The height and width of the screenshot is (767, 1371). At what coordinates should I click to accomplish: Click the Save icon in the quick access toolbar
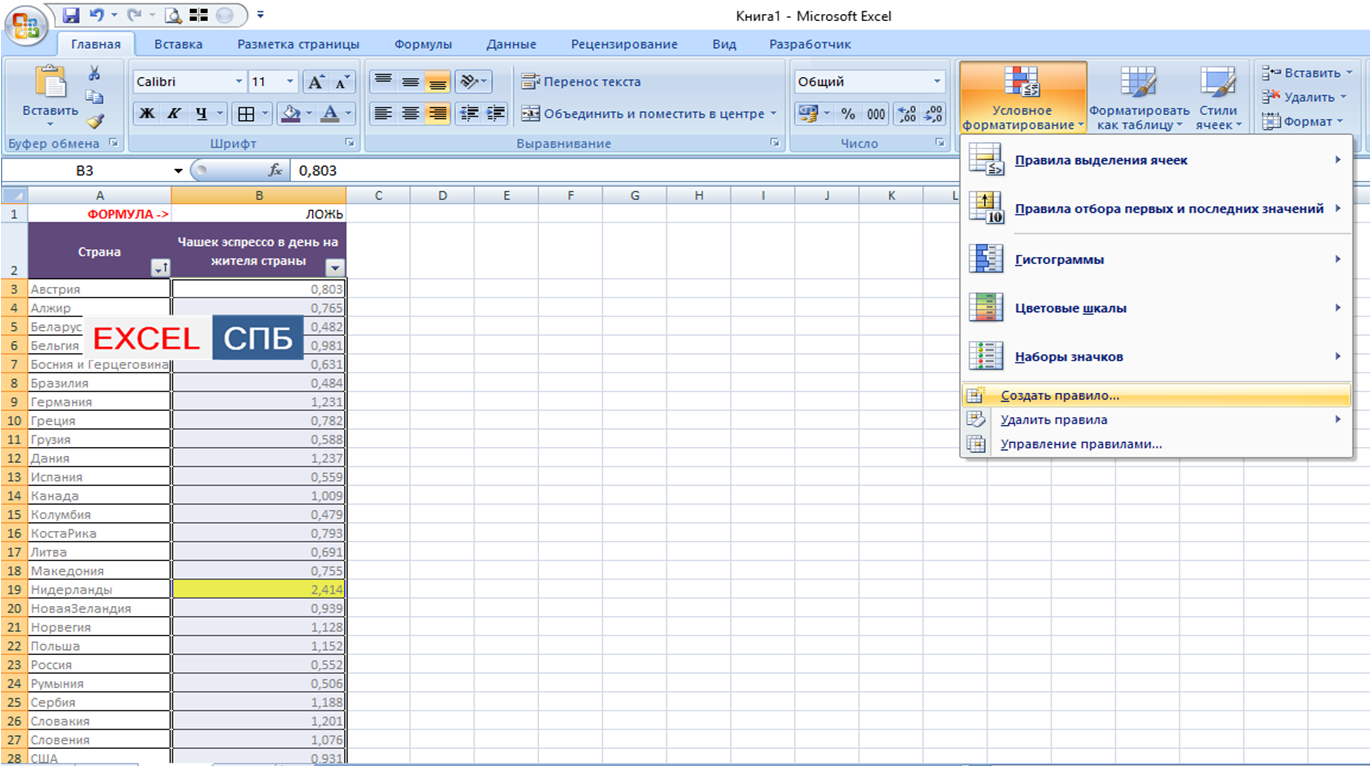click(x=71, y=16)
